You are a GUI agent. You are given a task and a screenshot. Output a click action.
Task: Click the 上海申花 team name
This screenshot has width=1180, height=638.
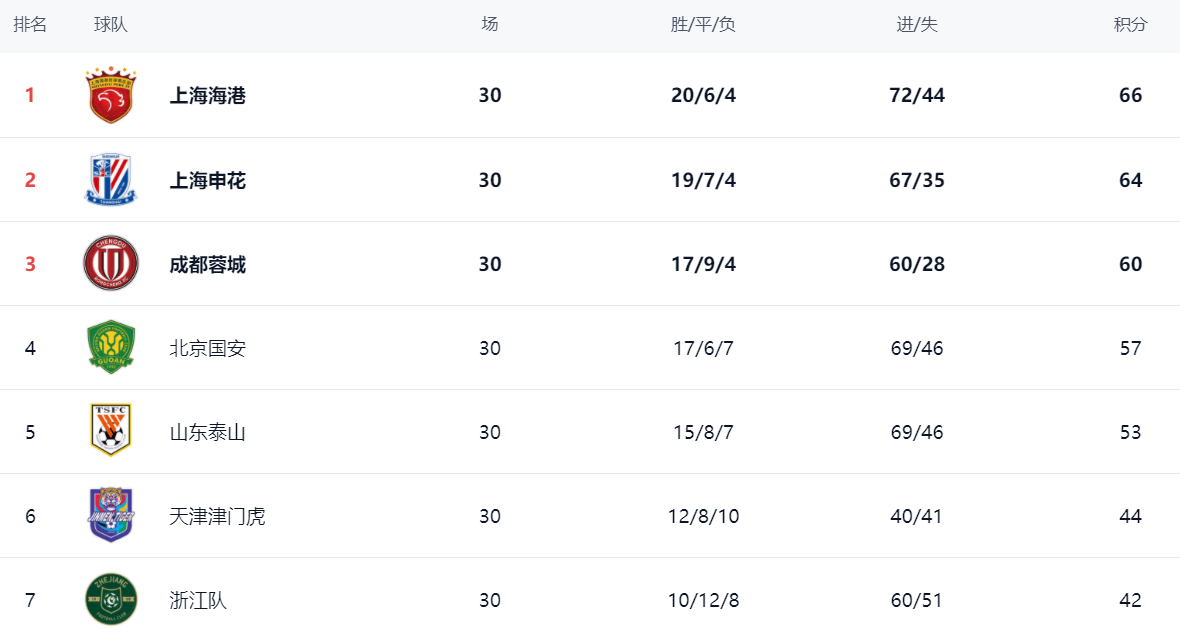[208, 180]
